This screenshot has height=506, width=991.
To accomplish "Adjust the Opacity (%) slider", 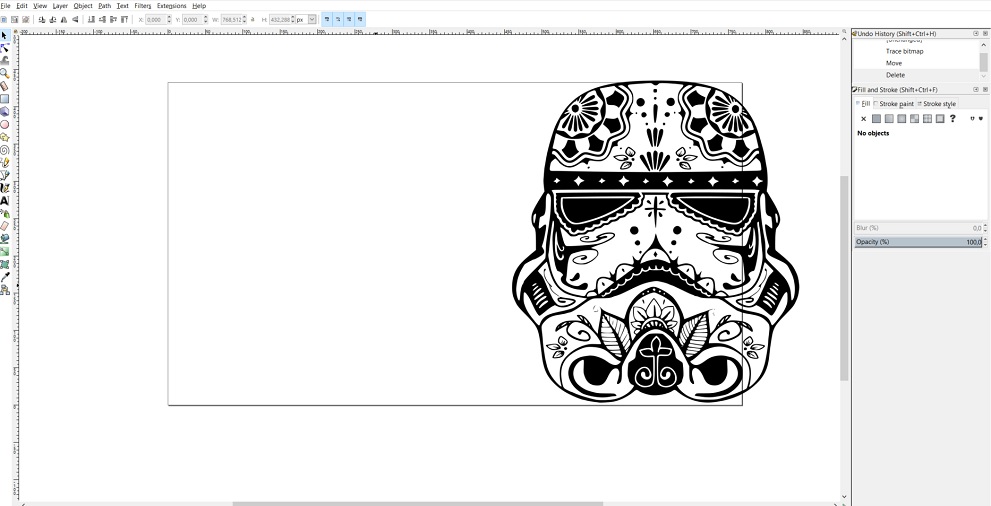I will (918, 242).
